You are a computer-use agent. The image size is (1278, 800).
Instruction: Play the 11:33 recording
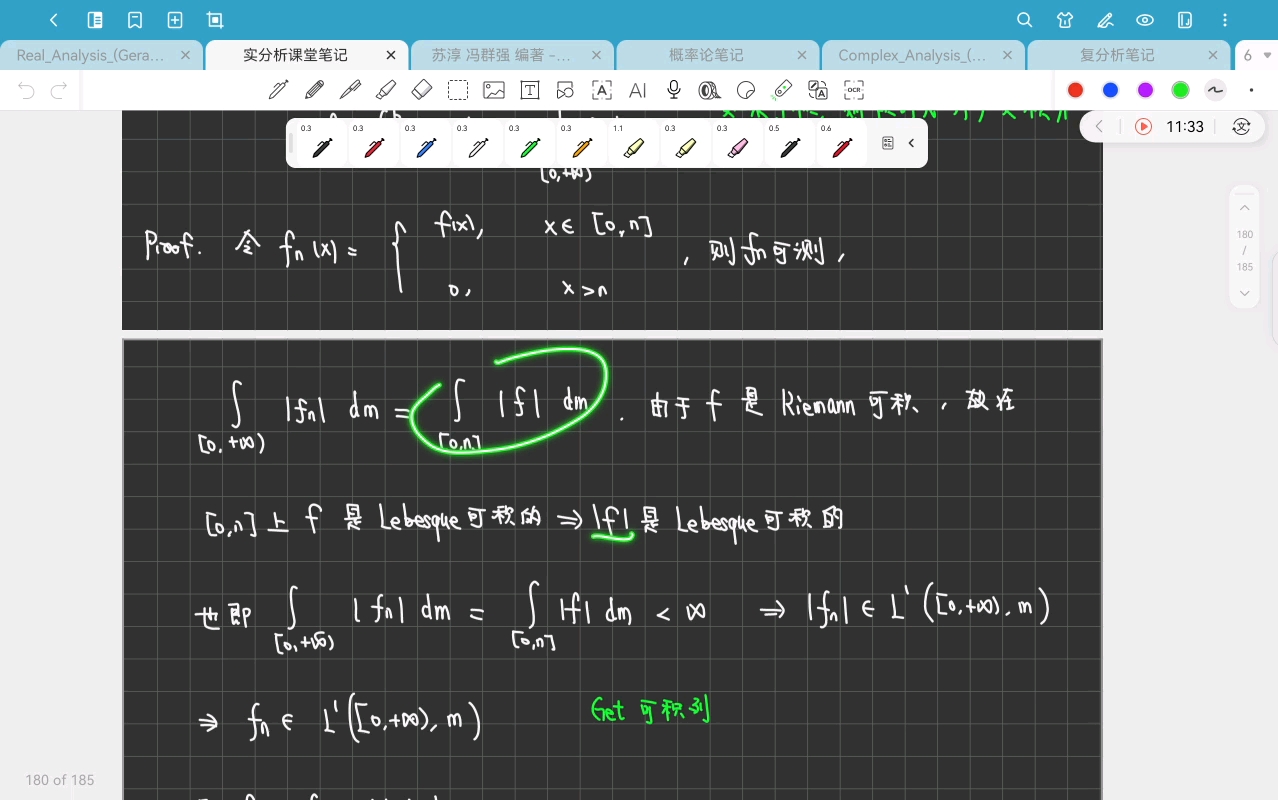click(x=1144, y=126)
